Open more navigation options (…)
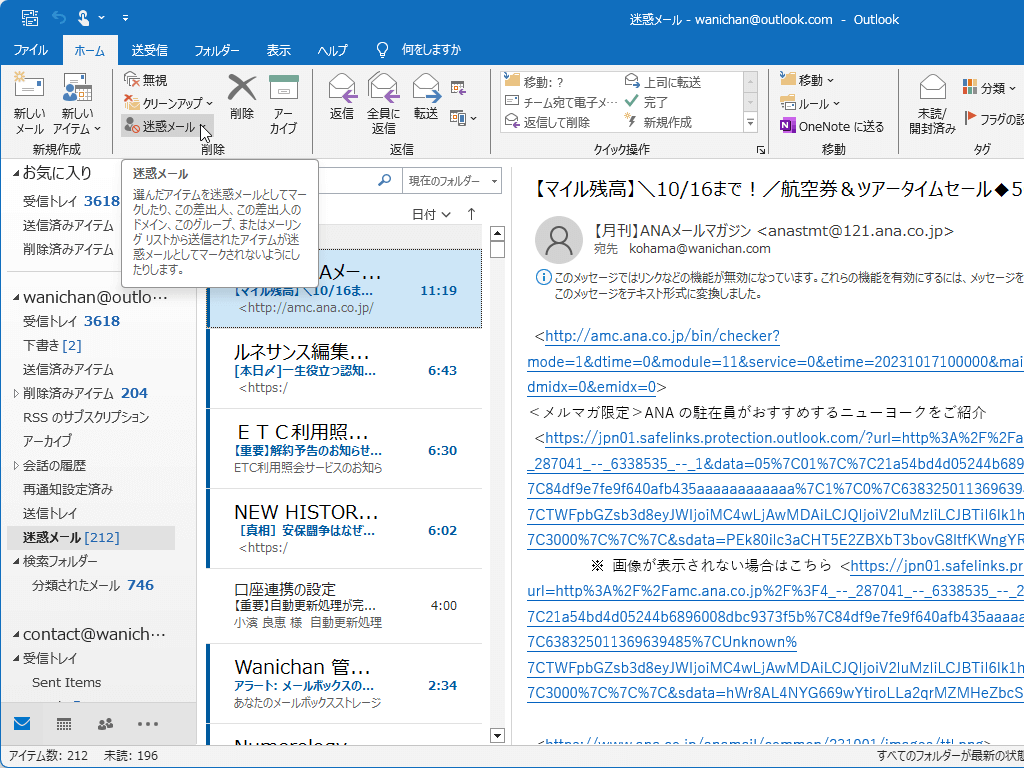This screenshot has height=768, width=1024. [148, 724]
